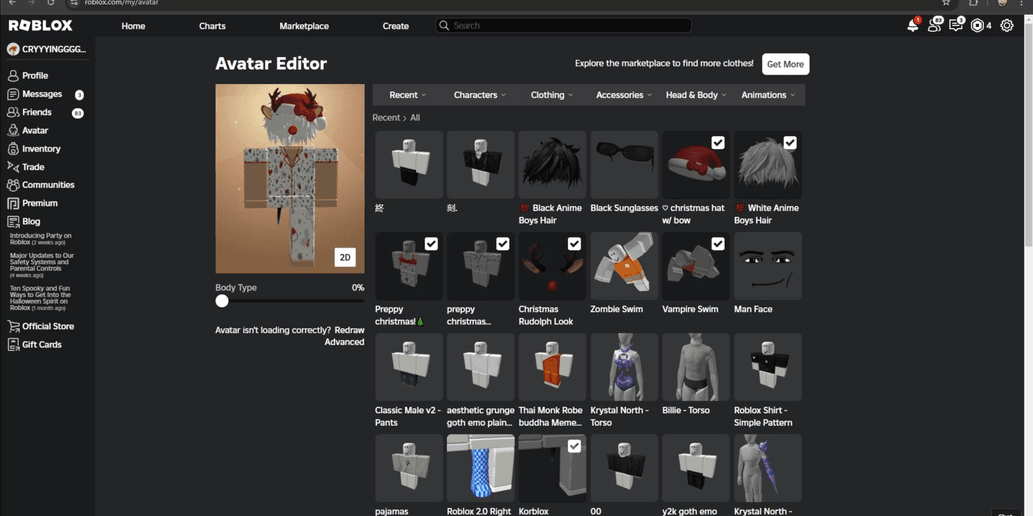The width and height of the screenshot is (1033, 516).
Task: Click the Body Type slider handle
Action: [222, 301]
